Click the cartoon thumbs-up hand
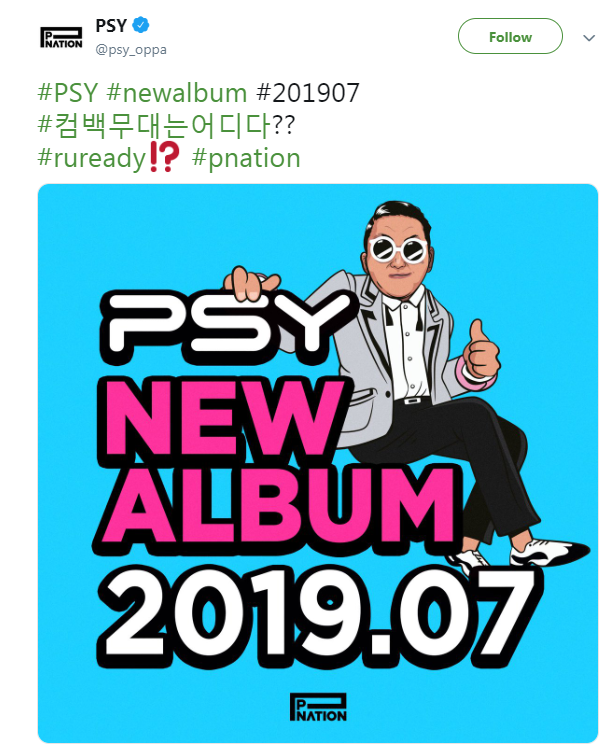The height and width of the screenshot is (755, 609). [x=482, y=350]
